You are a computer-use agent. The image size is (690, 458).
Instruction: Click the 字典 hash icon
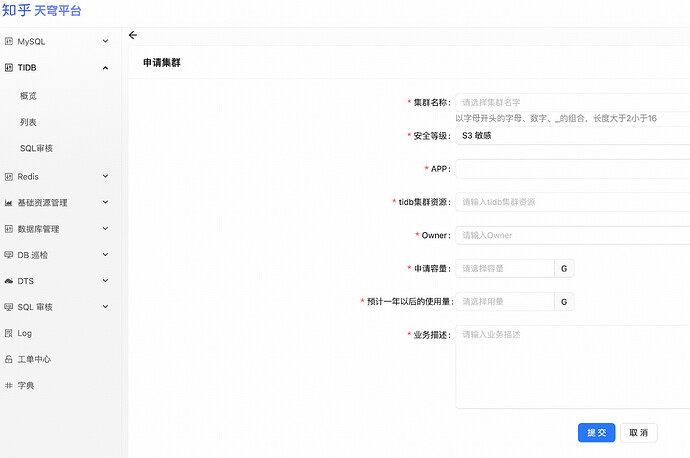point(8,385)
